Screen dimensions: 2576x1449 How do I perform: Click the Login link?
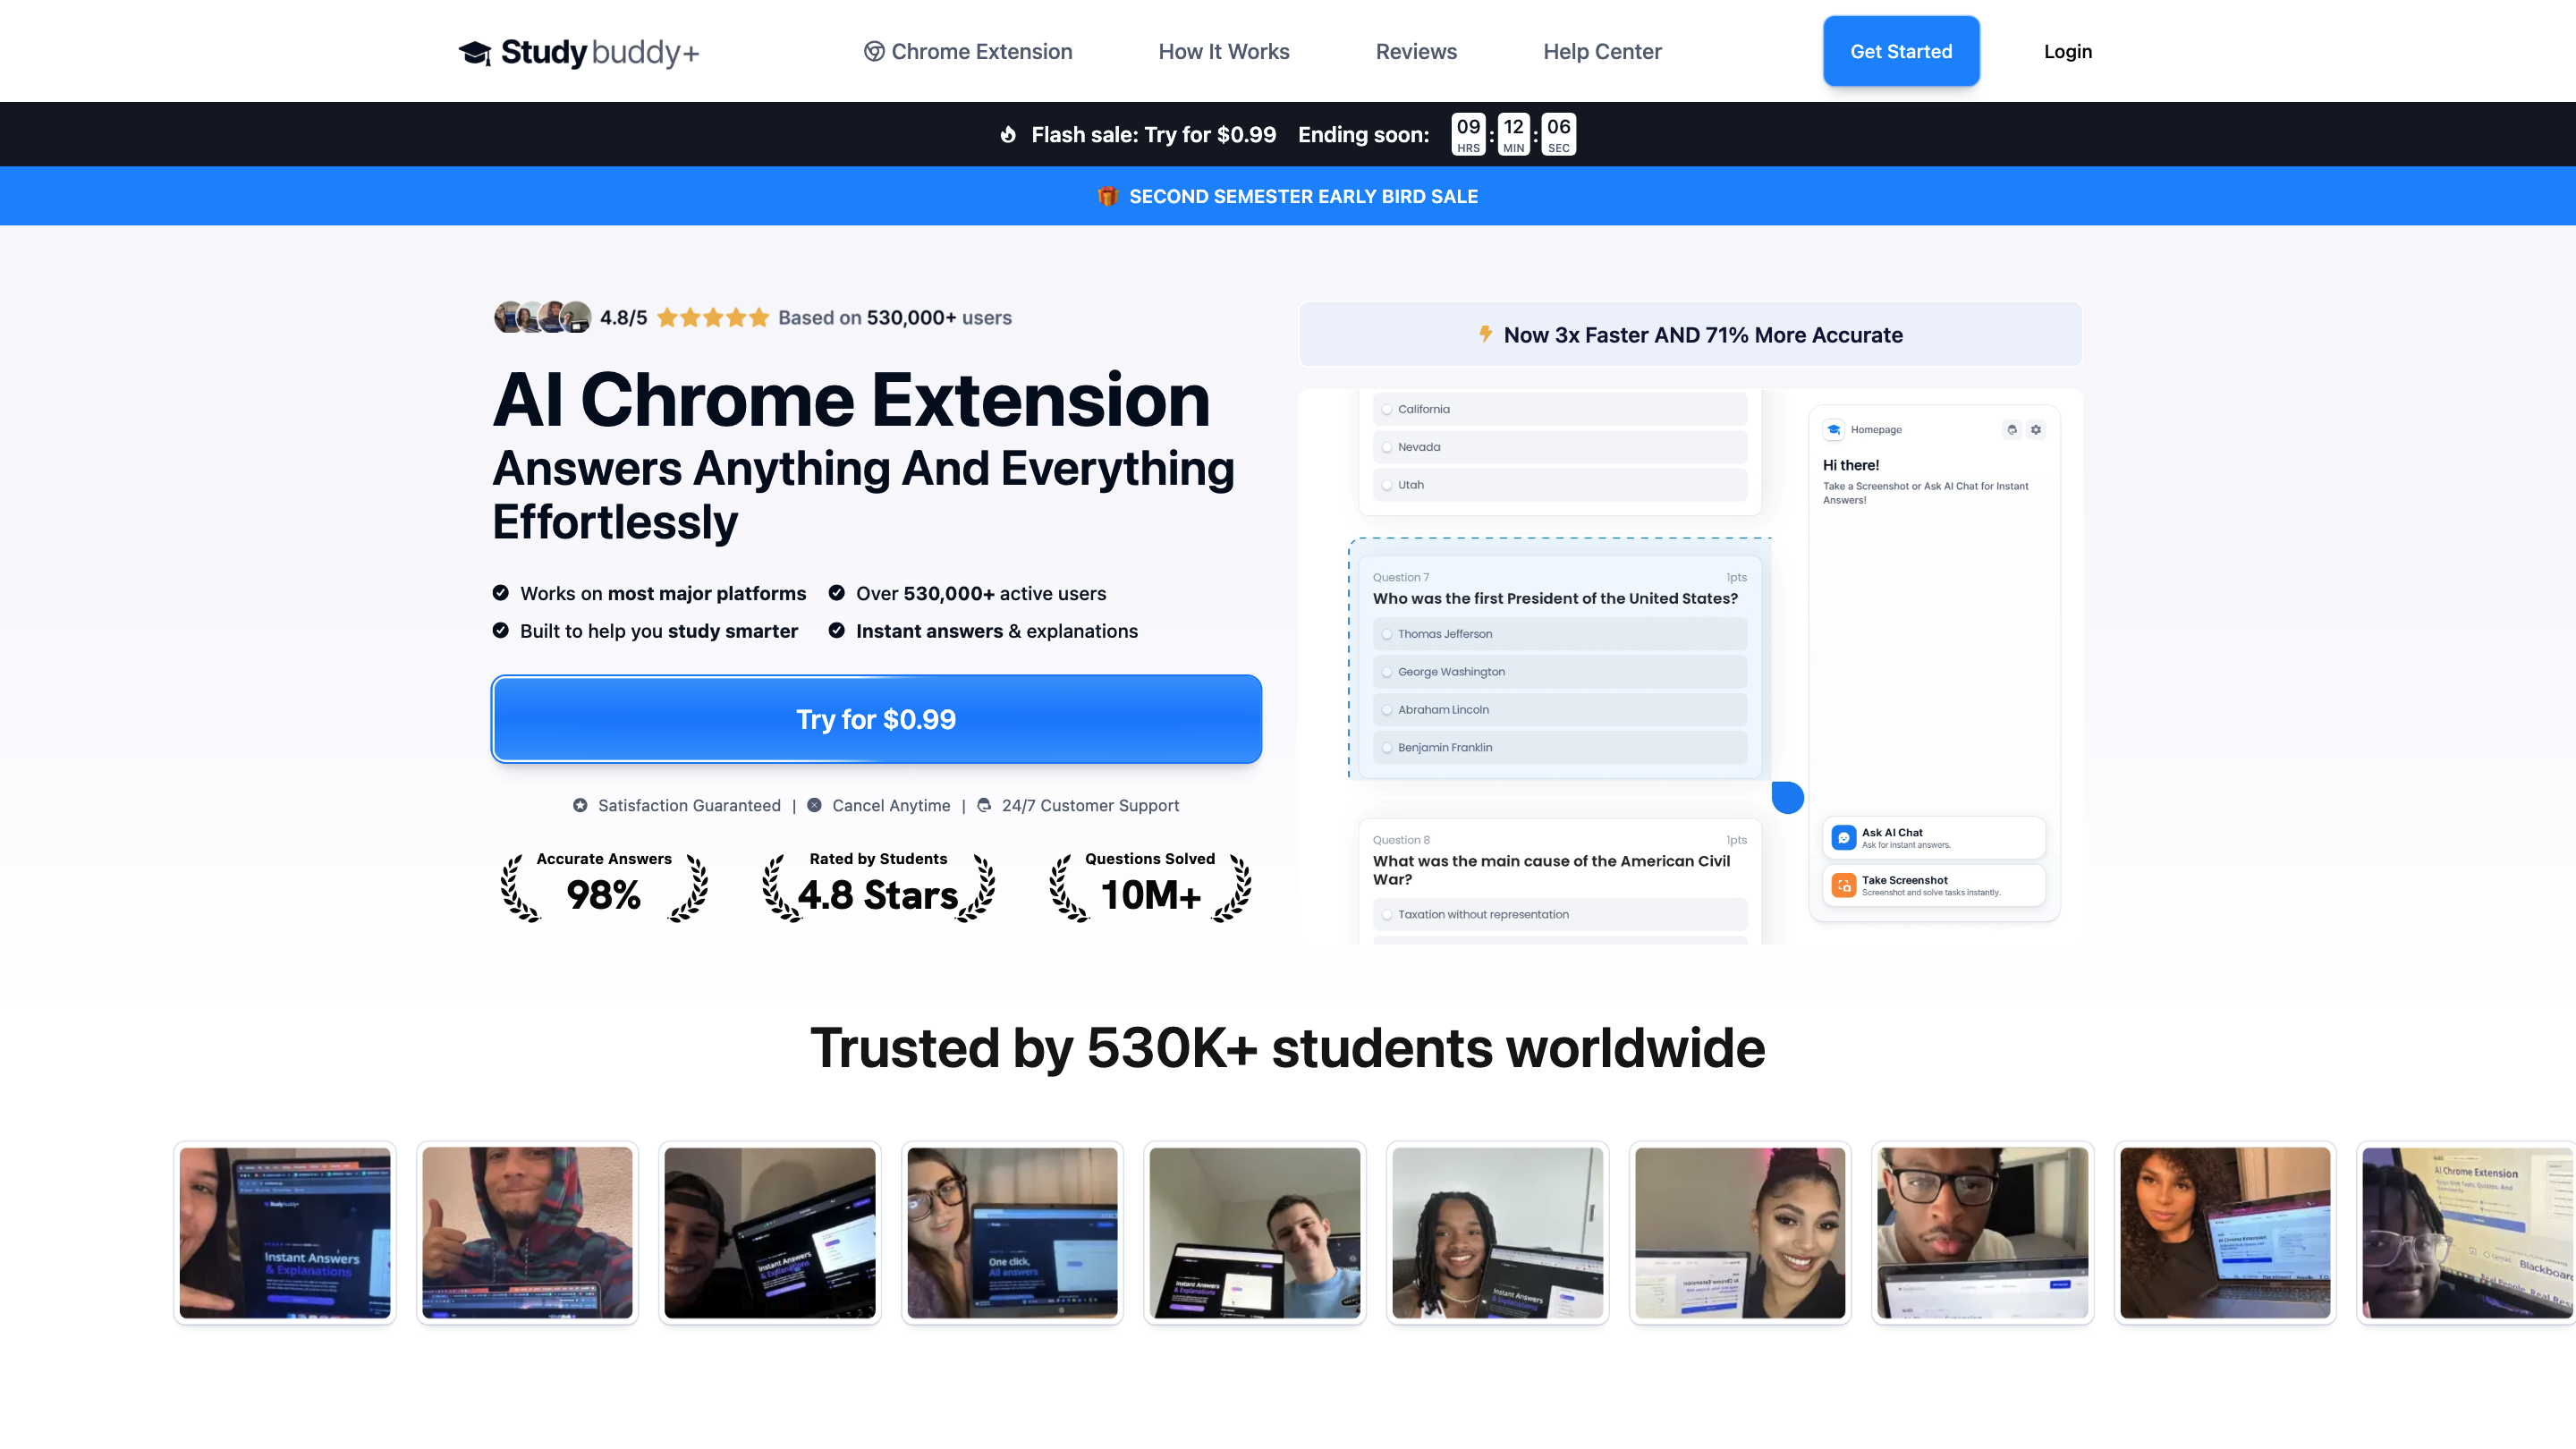(x=2067, y=52)
